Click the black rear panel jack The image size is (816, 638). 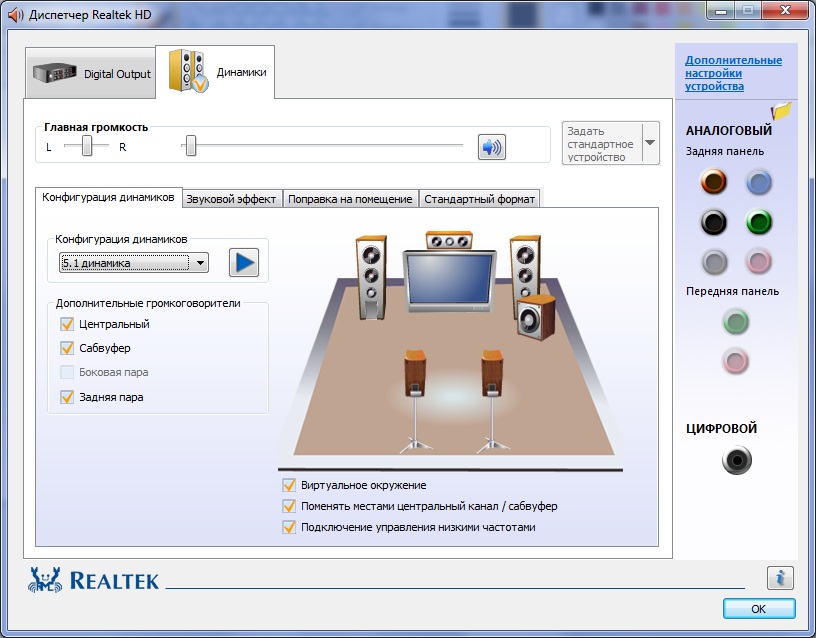pyautogui.click(x=712, y=222)
